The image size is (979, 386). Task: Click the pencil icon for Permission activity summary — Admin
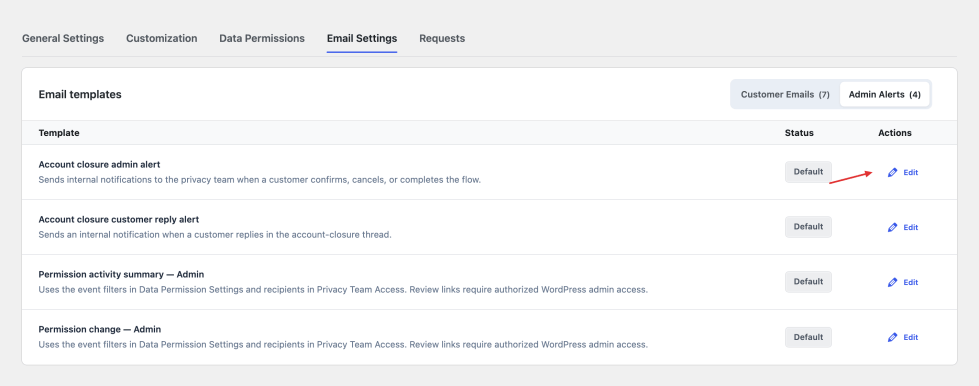pyautogui.click(x=892, y=282)
